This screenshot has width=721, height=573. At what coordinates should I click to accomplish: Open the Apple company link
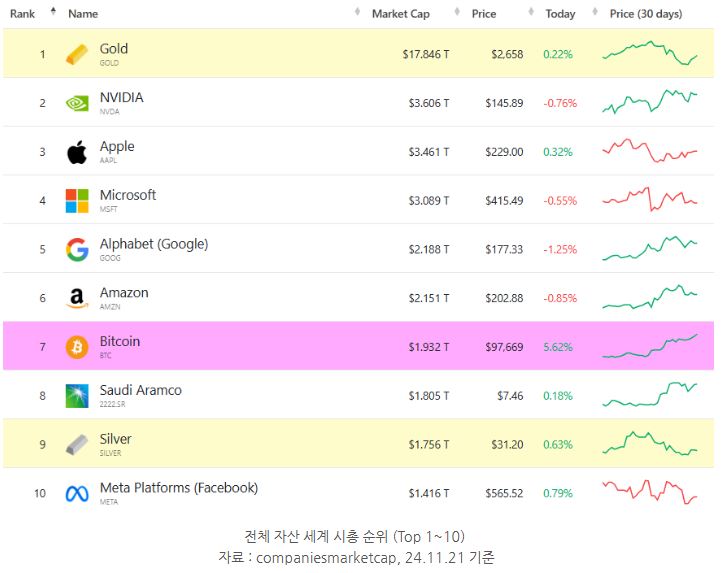pos(117,146)
